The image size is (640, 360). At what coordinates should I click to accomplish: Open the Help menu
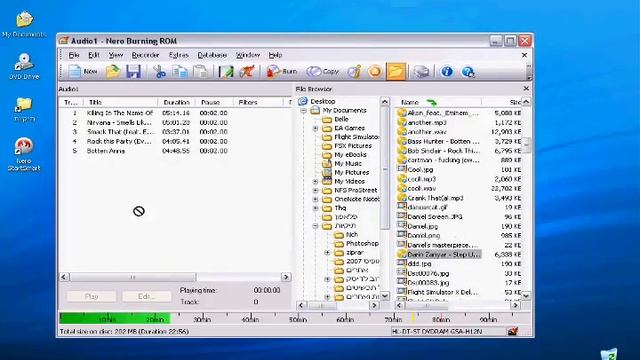[x=275, y=55]
